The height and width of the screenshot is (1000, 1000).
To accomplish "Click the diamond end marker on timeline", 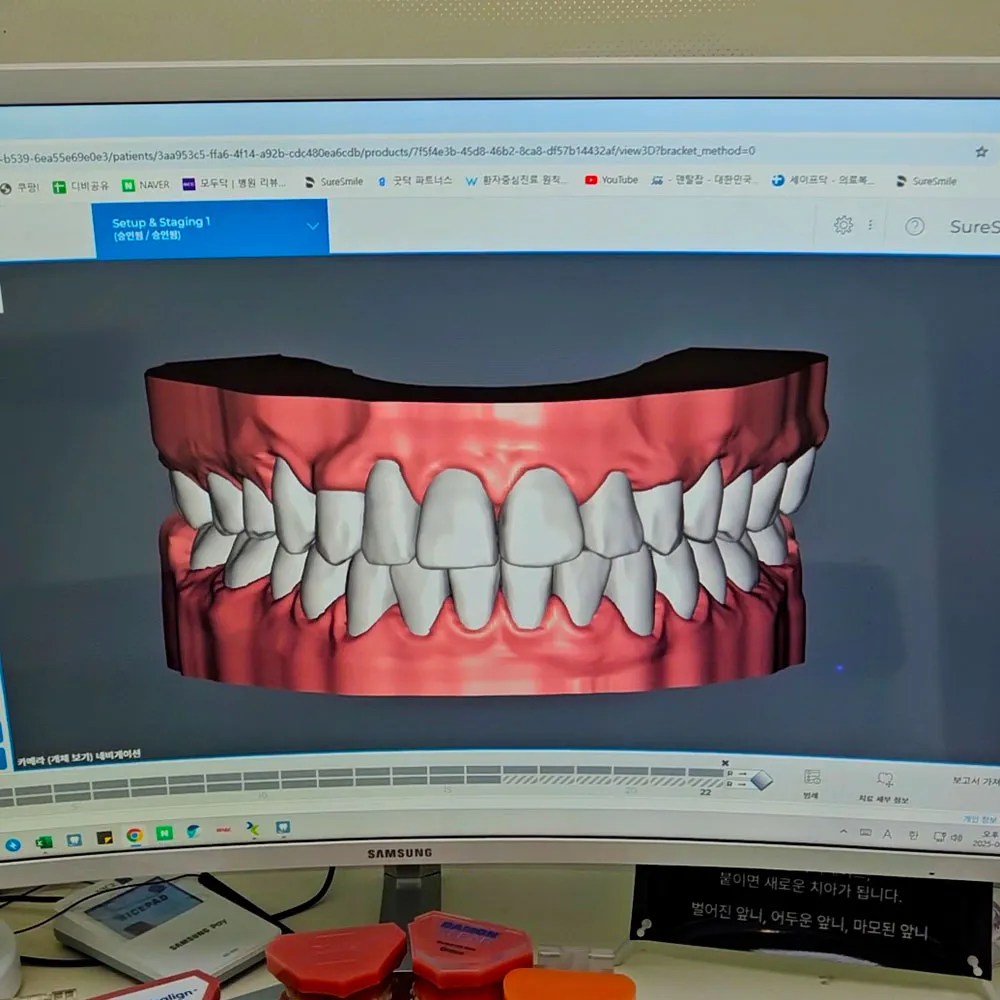I will point(761,779).
